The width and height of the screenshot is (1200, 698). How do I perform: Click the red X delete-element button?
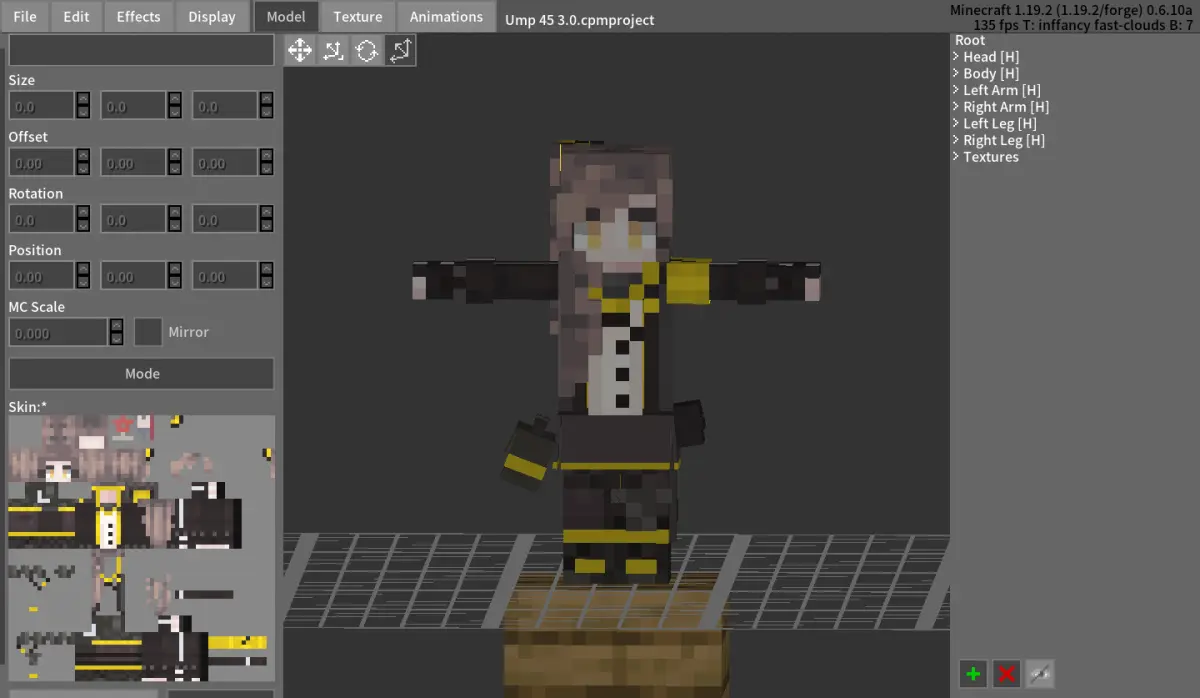pos(1007,673)
